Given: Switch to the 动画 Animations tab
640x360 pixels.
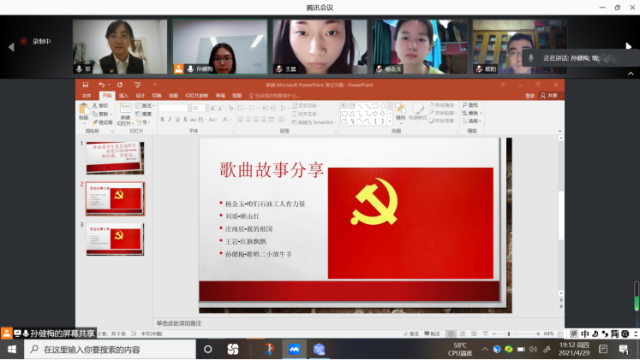Looking at the screenshot, I should point(173,96).
